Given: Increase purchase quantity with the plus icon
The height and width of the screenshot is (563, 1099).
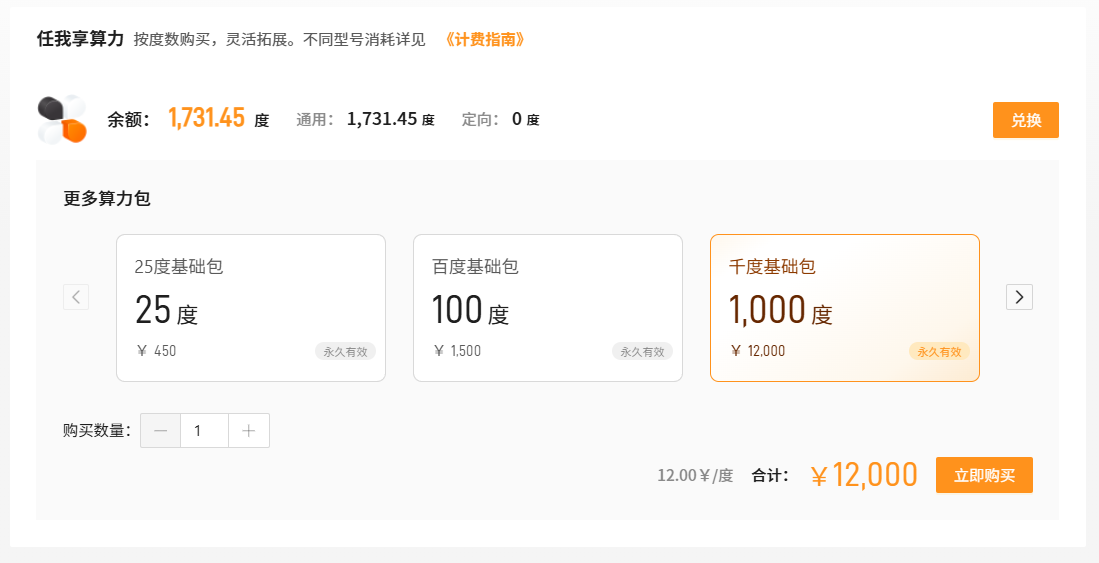Looking at the screenshot, I should (249, 431).
